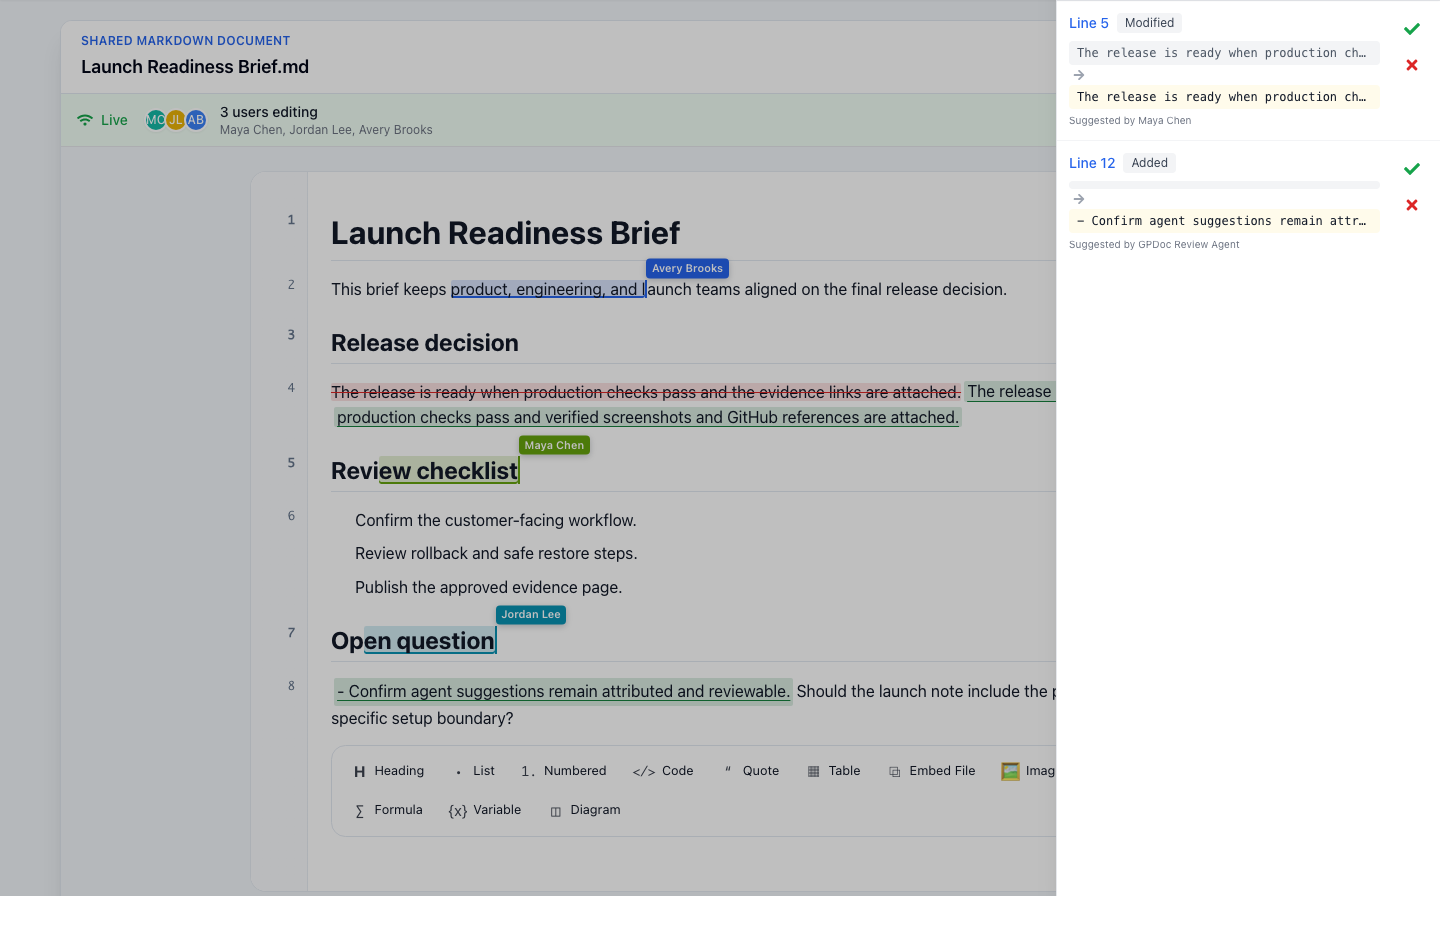Screen dimensions: 1440x937
Task: Open the Line 12 link in suggestions panel
Action: (1091, 163)
